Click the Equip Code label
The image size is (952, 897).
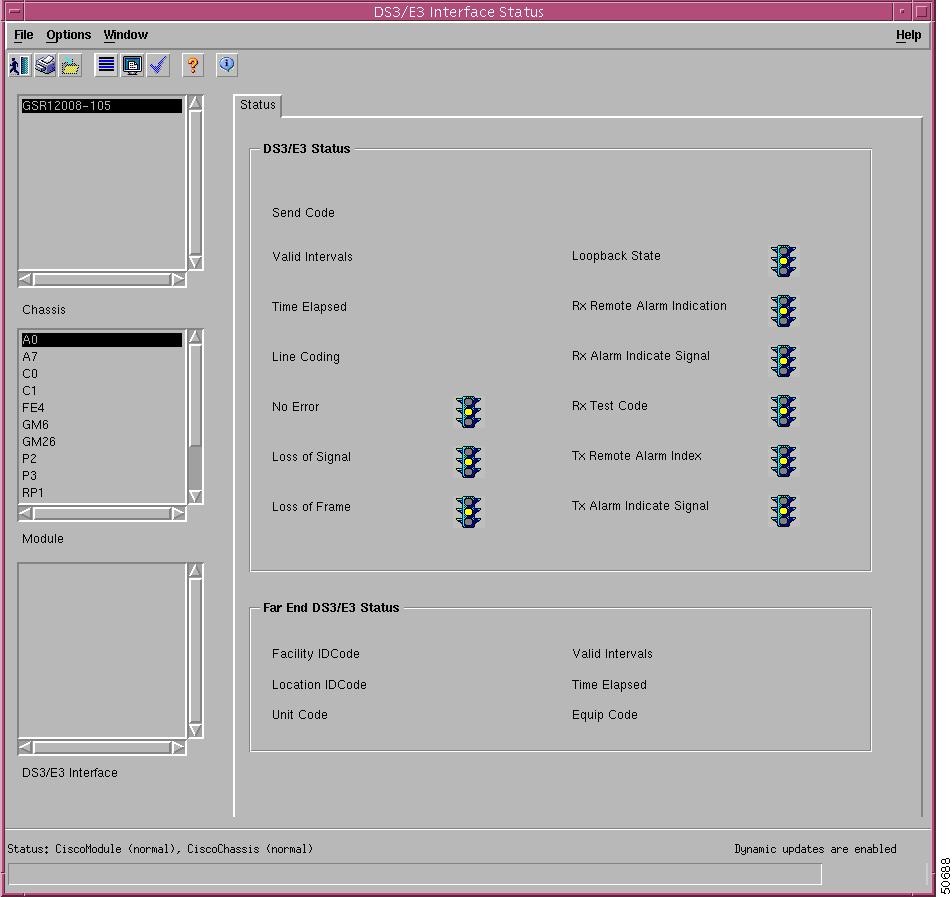point(605,715)
